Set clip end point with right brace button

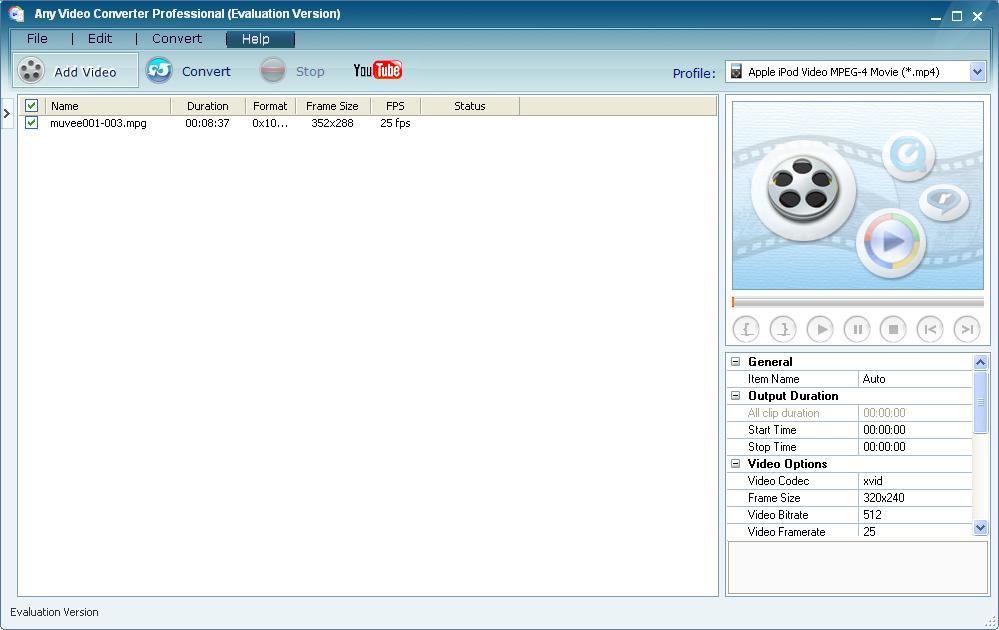coord(783,329)
